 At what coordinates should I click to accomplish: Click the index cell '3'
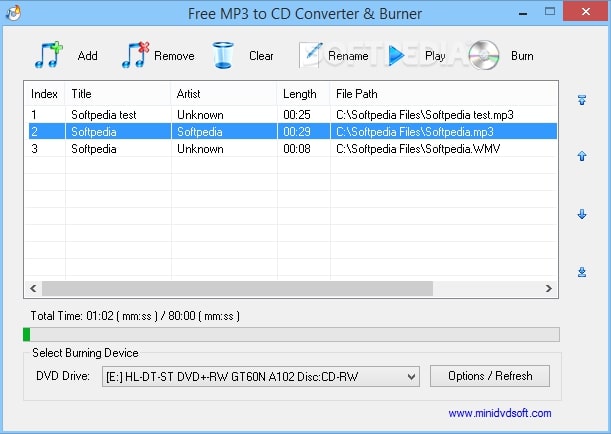point(35,149)
